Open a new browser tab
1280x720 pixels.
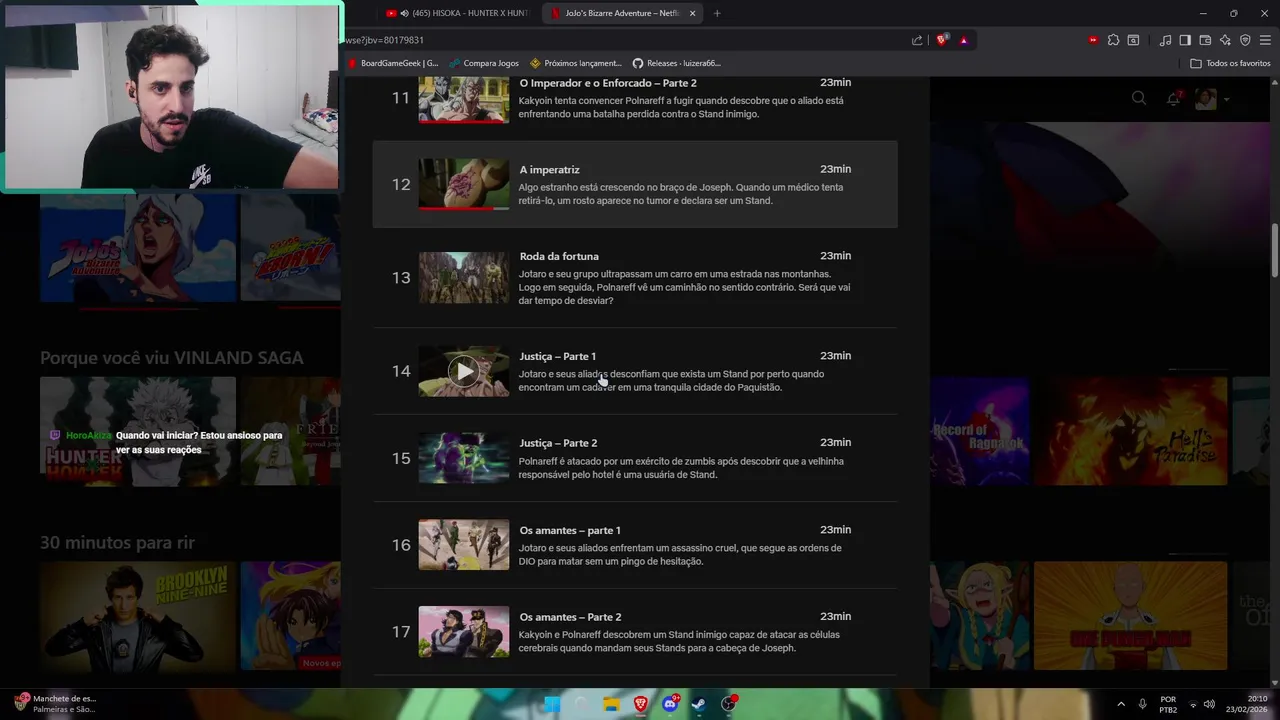717,13
